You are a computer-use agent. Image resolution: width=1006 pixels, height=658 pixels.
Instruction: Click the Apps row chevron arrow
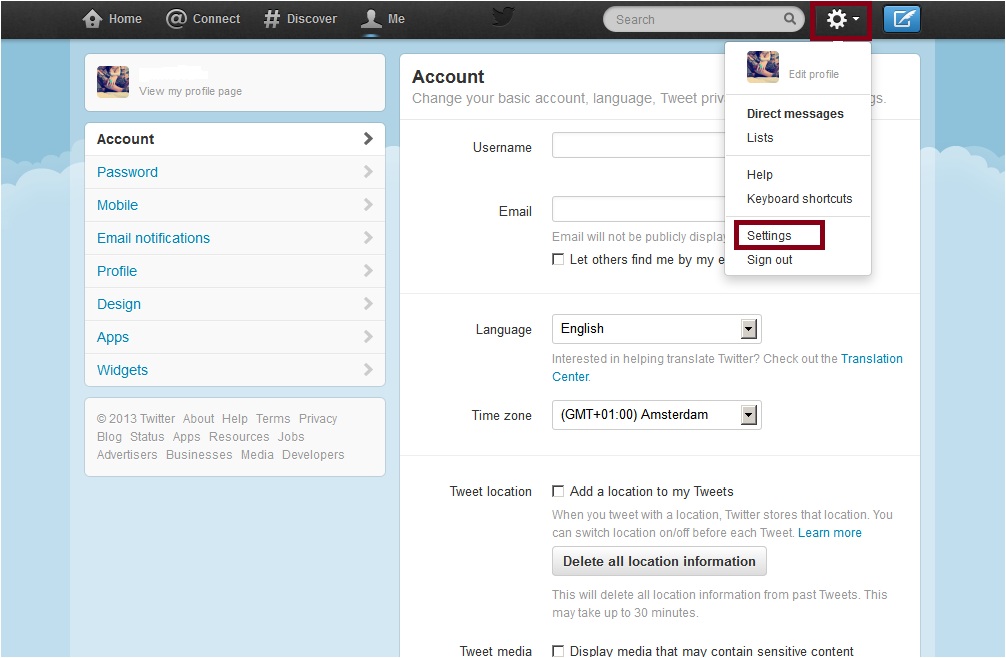pyautogui.click(x=368, y=337)
